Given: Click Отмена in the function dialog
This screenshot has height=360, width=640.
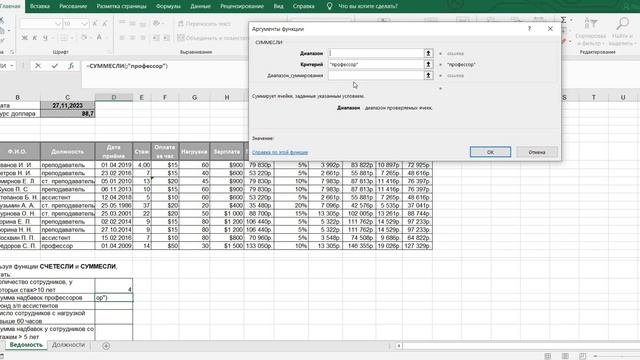Looking at the screenshot, I should pyautogui.click(x=537, y=152).
